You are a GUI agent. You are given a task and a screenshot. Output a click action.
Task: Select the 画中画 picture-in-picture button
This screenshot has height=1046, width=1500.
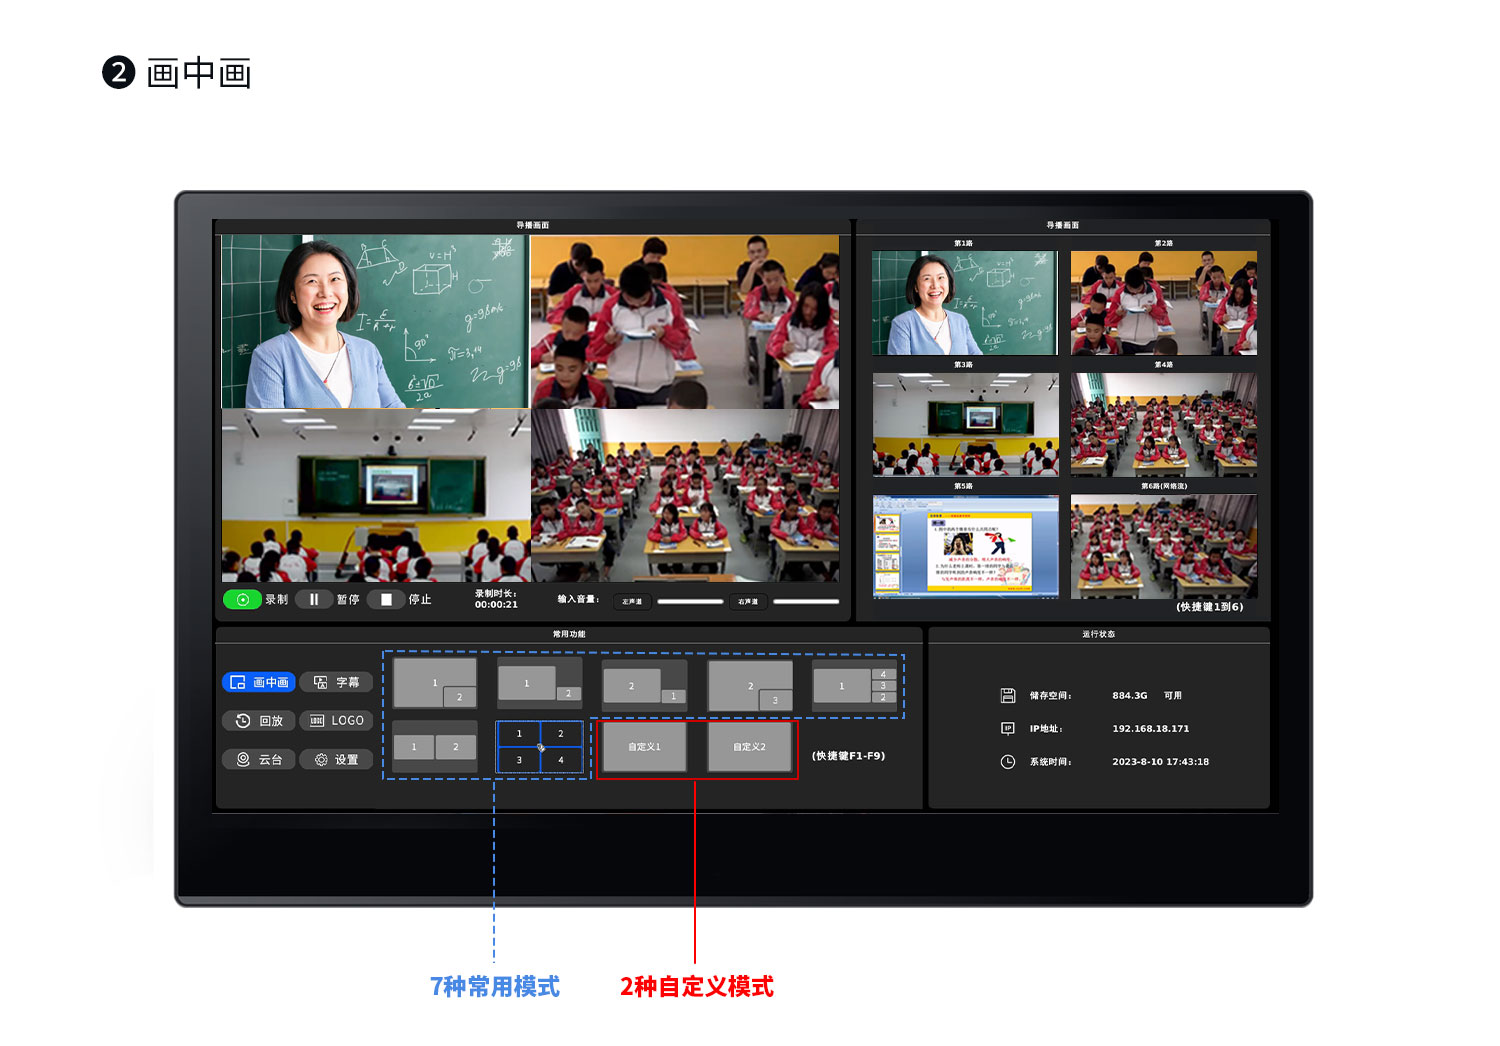tap(259, 682)
